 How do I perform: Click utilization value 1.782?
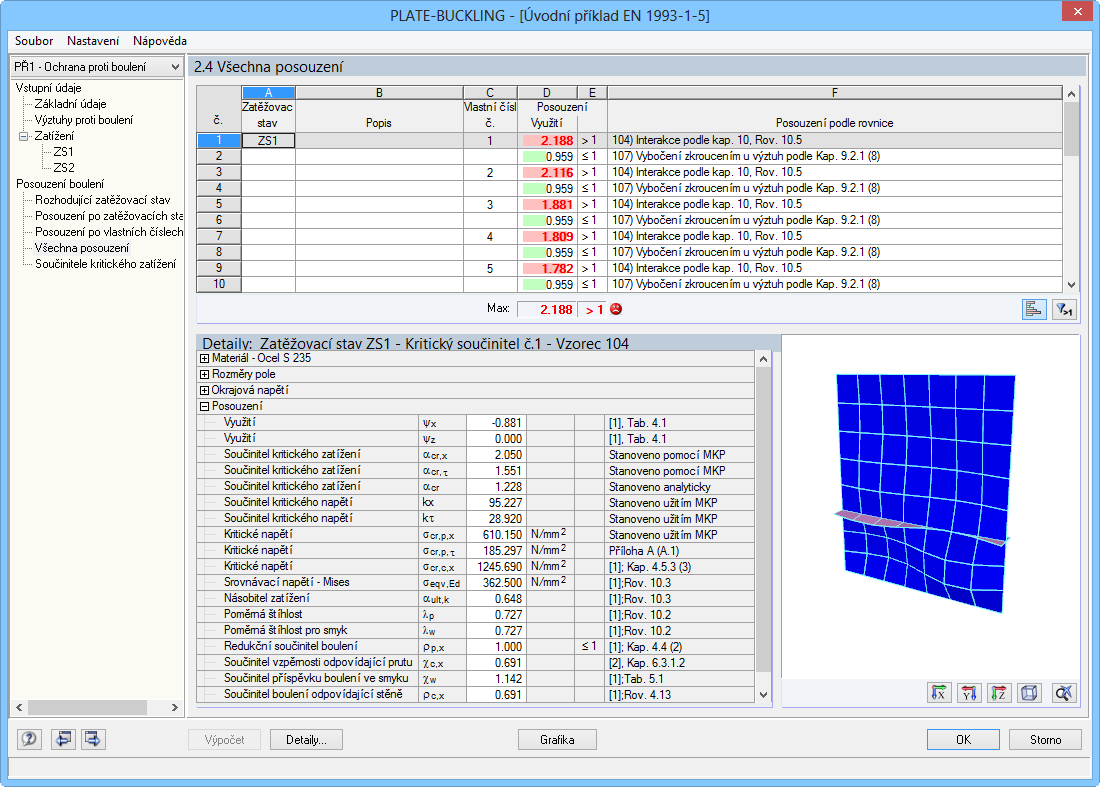(x=546, y=269)
